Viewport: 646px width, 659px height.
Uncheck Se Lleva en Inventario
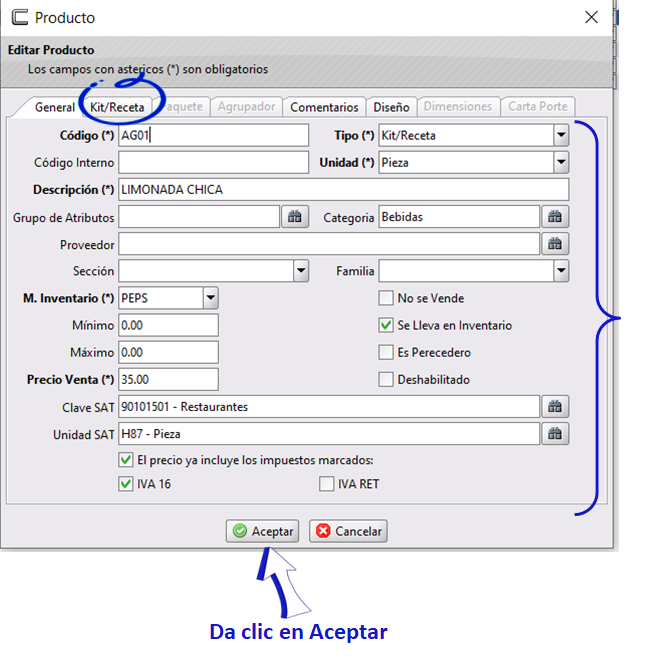[386, 325]
